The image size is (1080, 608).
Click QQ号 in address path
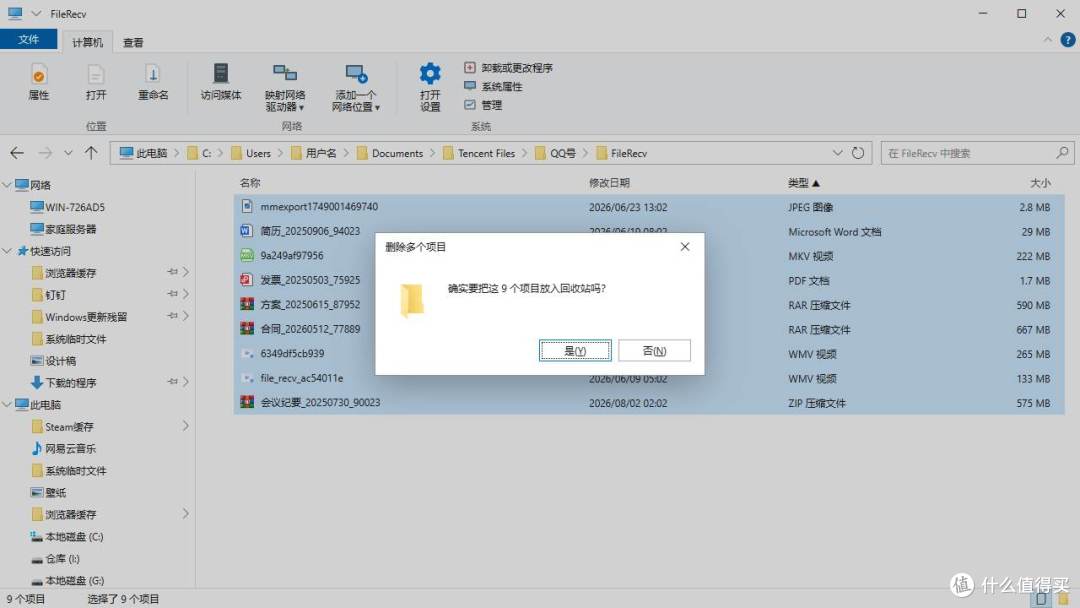coord(563,153)
